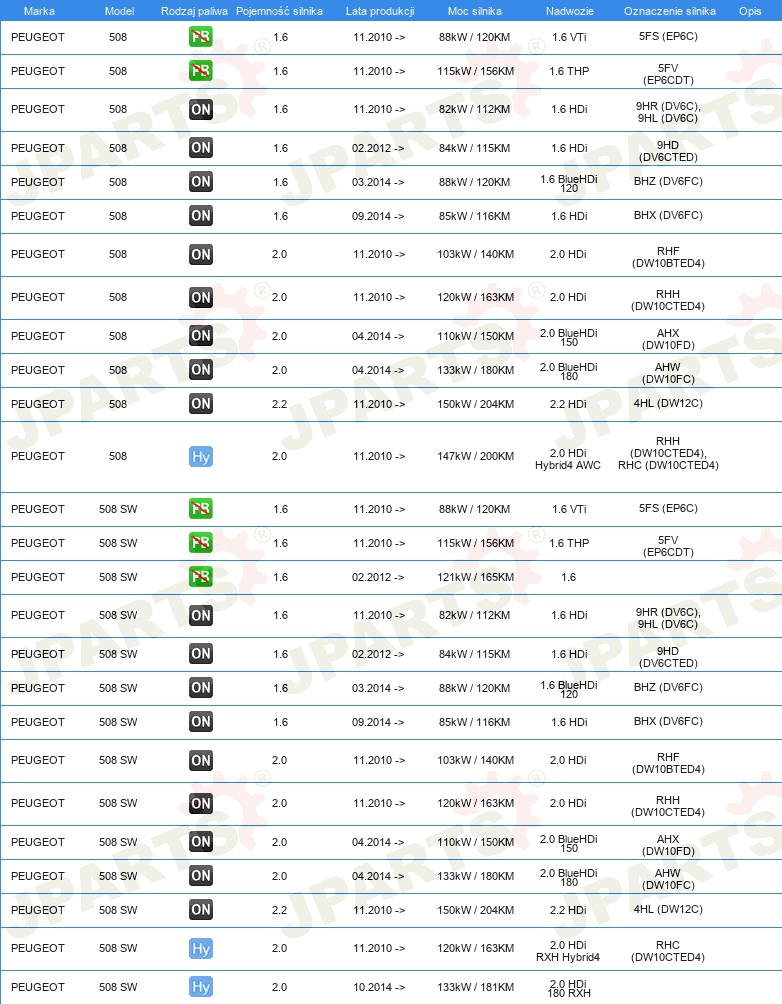Click 2.2 capacity cell in plain 508 row

pyautogui.click(x=279, y=404)
